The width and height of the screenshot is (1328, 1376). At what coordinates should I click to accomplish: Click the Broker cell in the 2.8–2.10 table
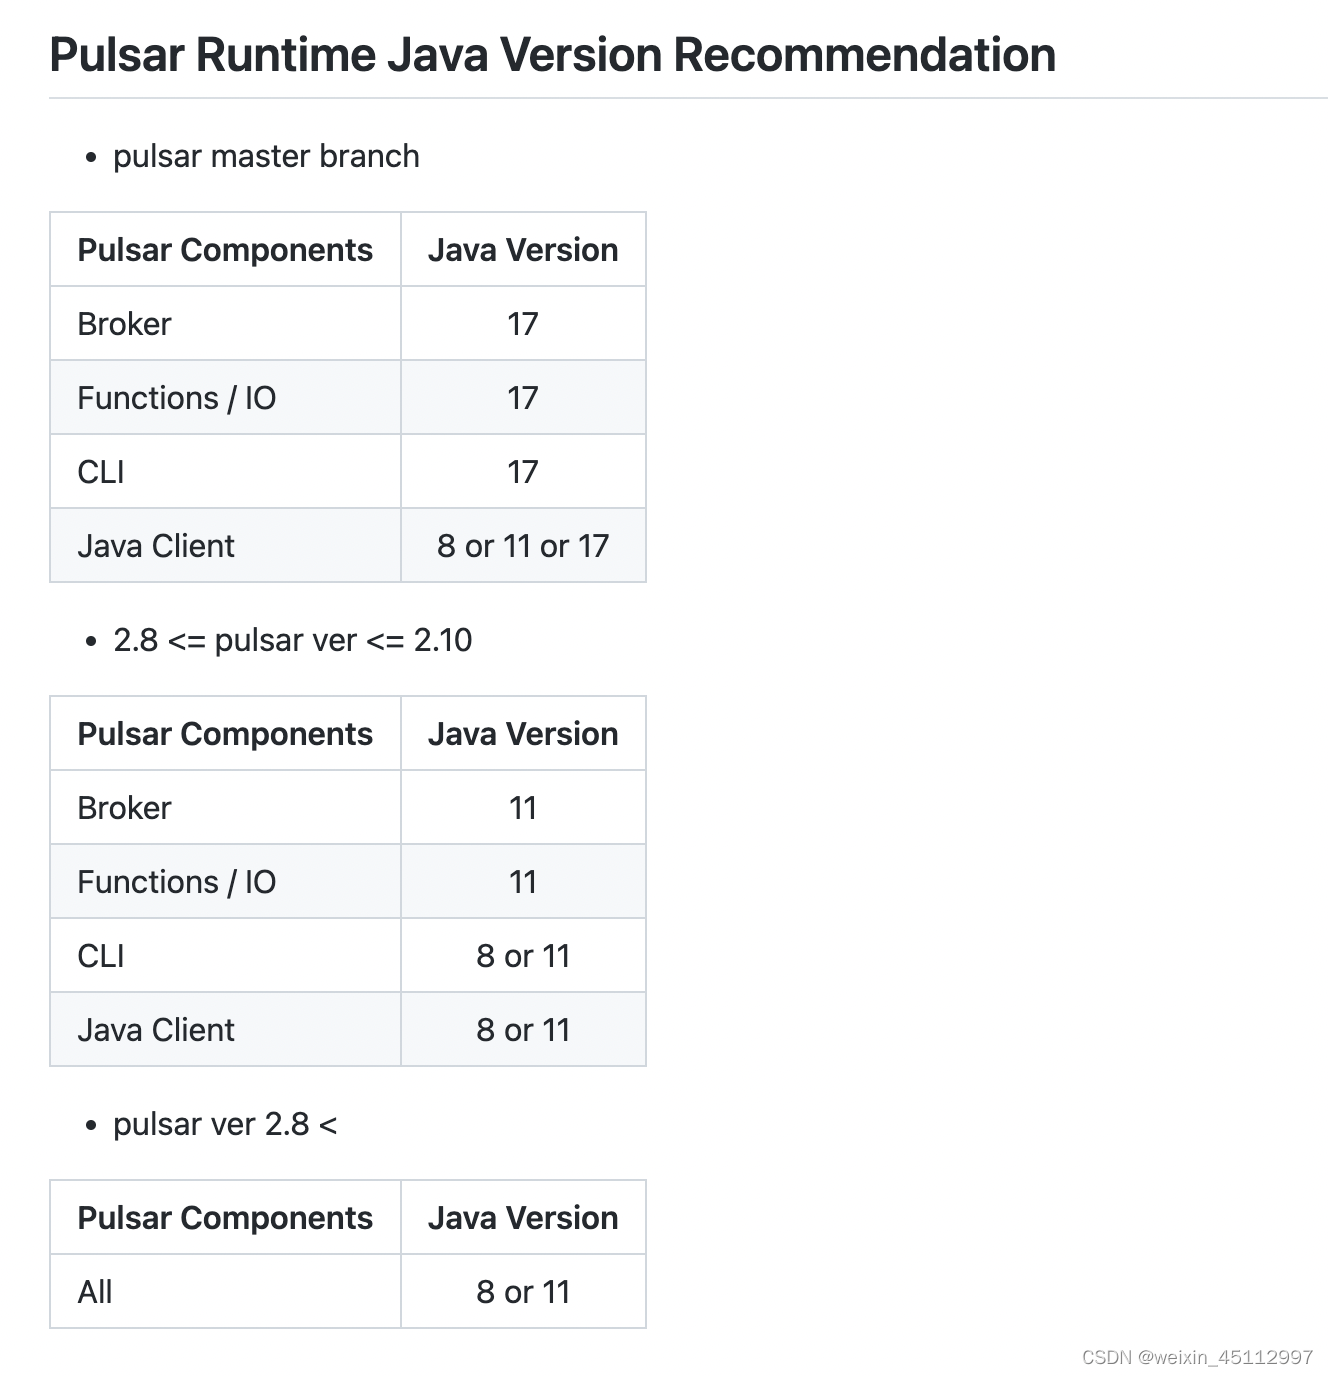click(x=124, y=808)
